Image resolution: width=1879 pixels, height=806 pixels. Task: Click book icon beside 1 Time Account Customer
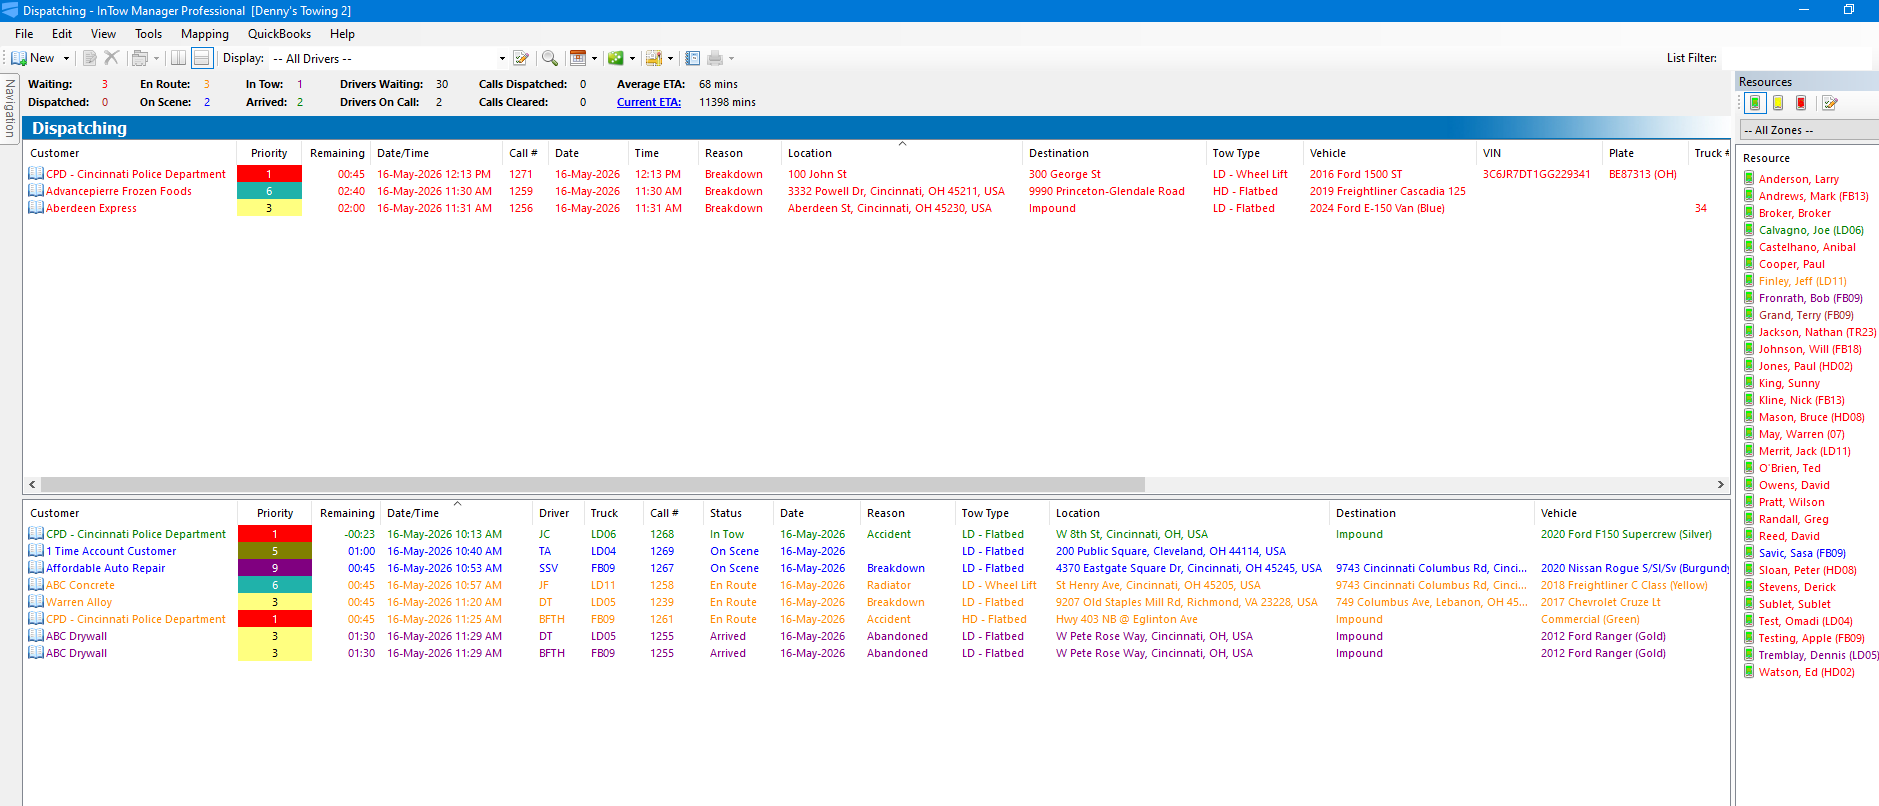36,551
